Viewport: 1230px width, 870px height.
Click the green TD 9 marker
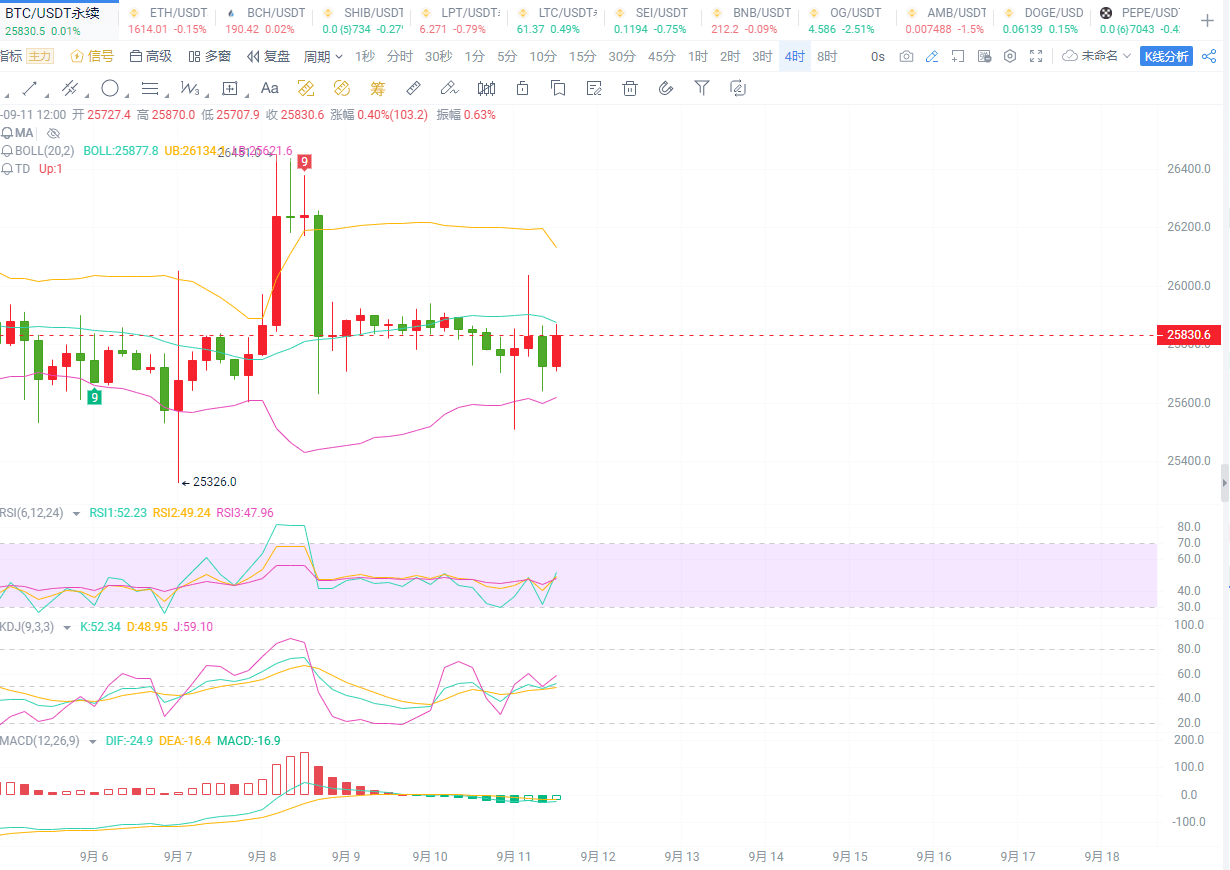[x=94, y=397]
